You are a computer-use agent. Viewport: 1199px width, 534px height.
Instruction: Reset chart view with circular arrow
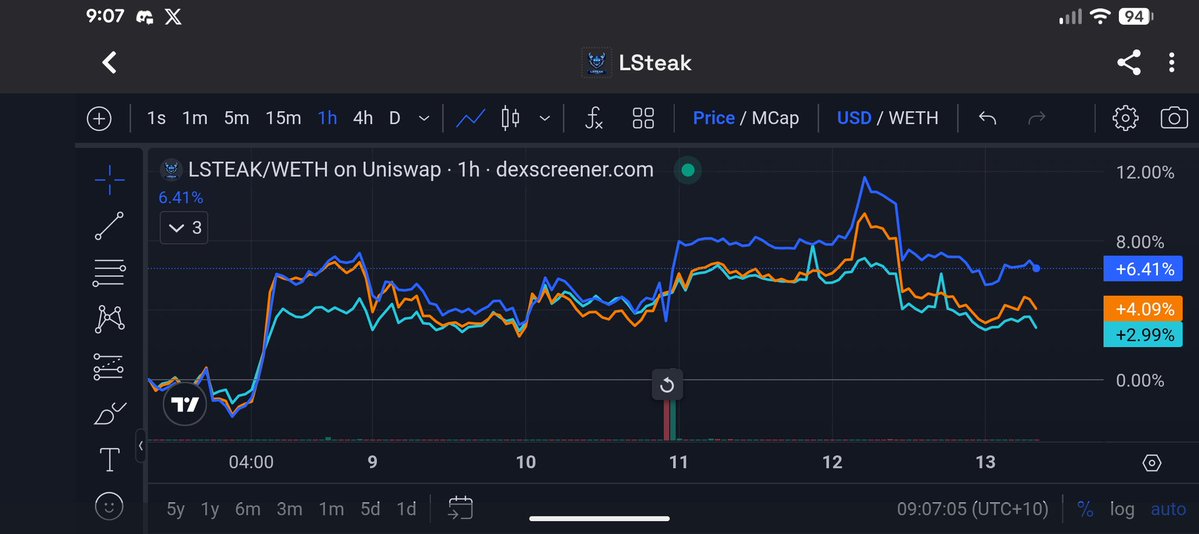click(667, 385)
